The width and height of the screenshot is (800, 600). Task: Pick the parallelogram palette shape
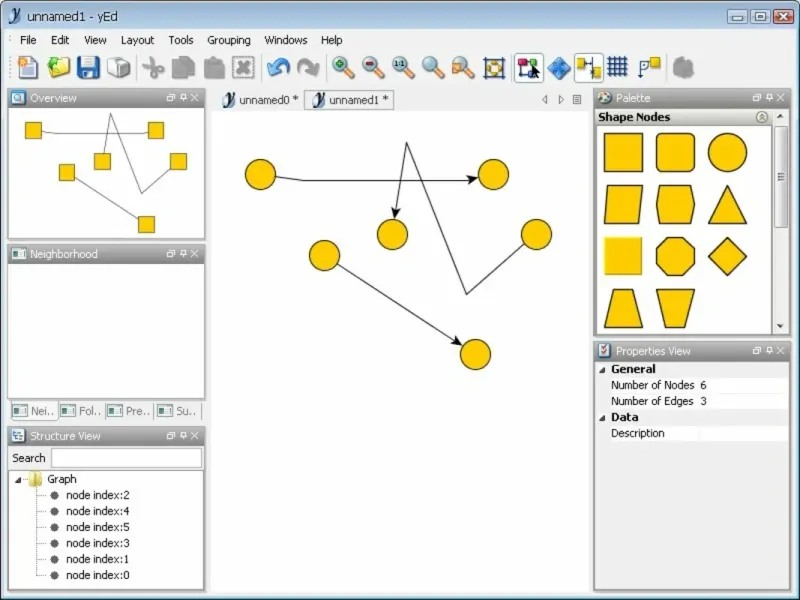(x=623, y=205)
